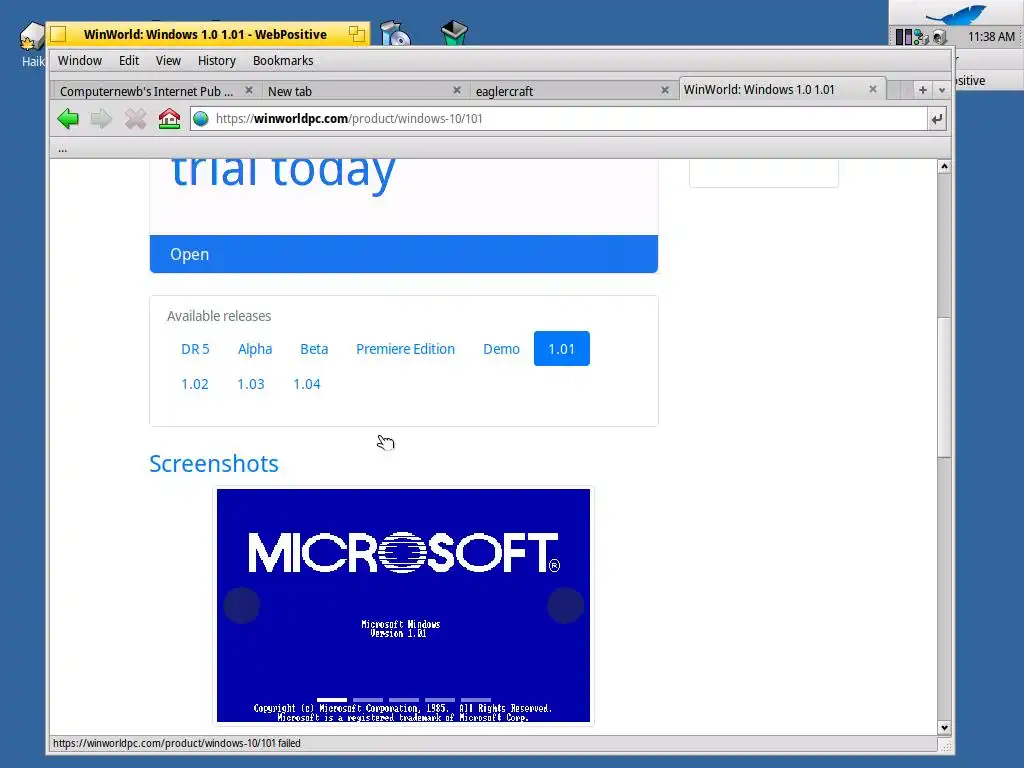Select the DR 5 release
The height and width of the screenshot is (768, 1024).
[x=195, y=349]
